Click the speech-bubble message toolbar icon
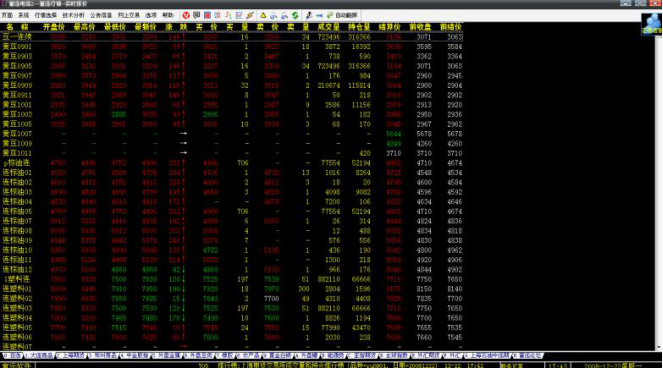The width and height of the screenshot is (663, 369). tap(197, 15)
